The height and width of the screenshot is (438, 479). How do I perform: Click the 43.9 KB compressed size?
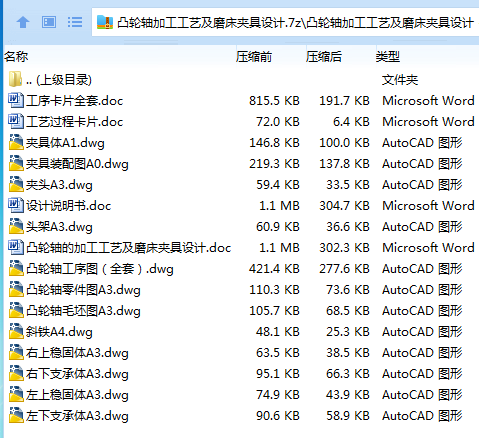pos(348,395)
